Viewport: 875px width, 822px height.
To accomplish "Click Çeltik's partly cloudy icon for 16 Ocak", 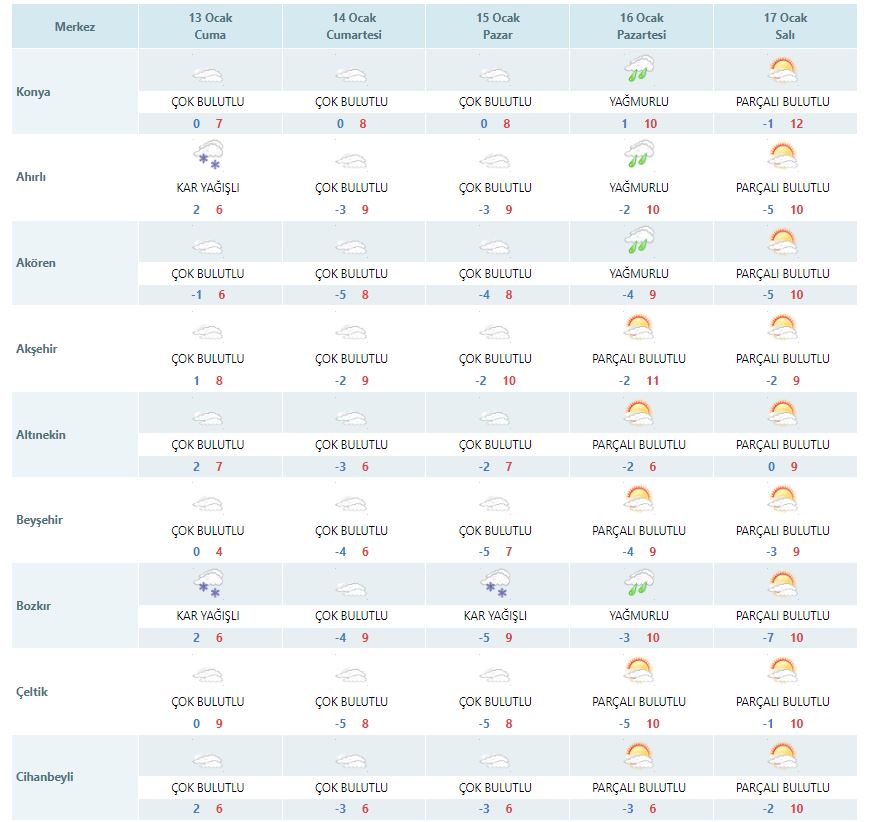I will (639, 672).
